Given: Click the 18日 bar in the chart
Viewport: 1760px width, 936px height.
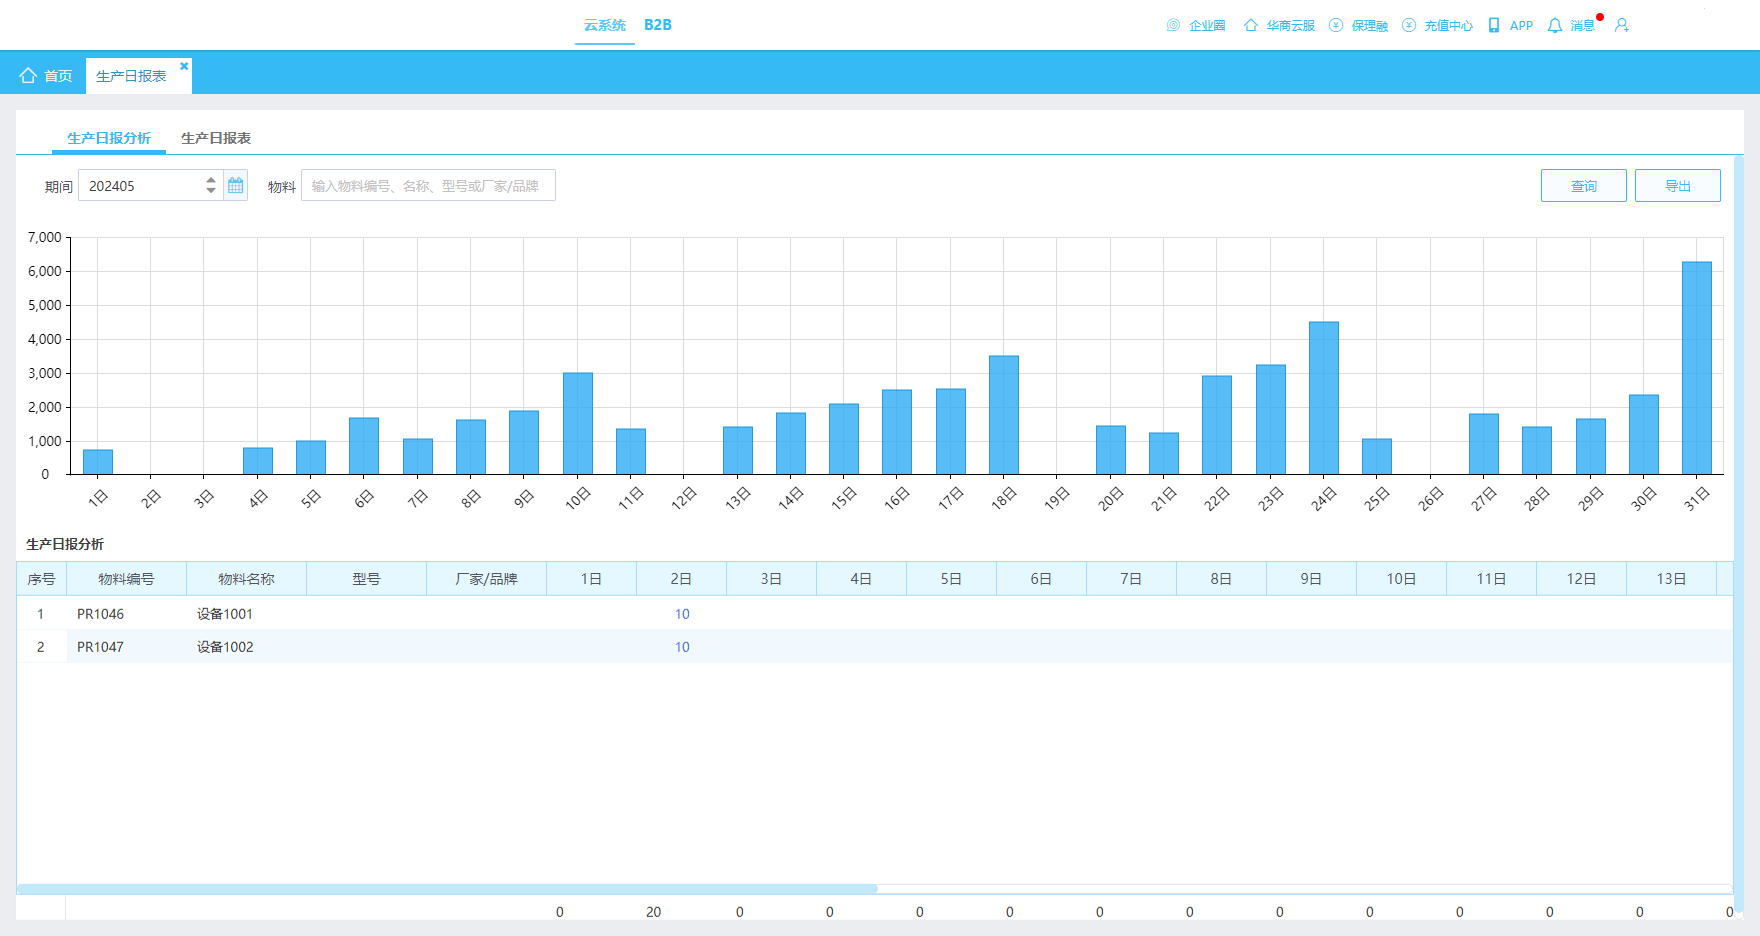Looking at the screenshot, I should (1004, 415).
